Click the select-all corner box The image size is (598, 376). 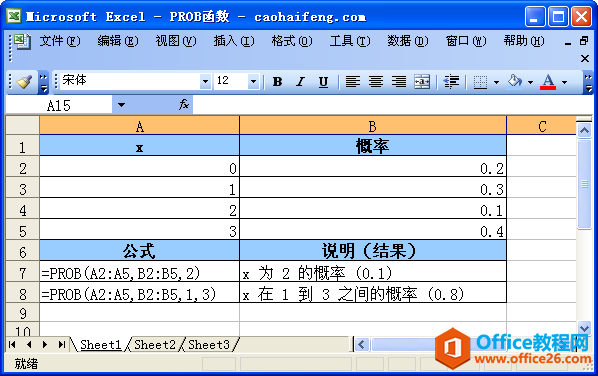pos(23,125)
